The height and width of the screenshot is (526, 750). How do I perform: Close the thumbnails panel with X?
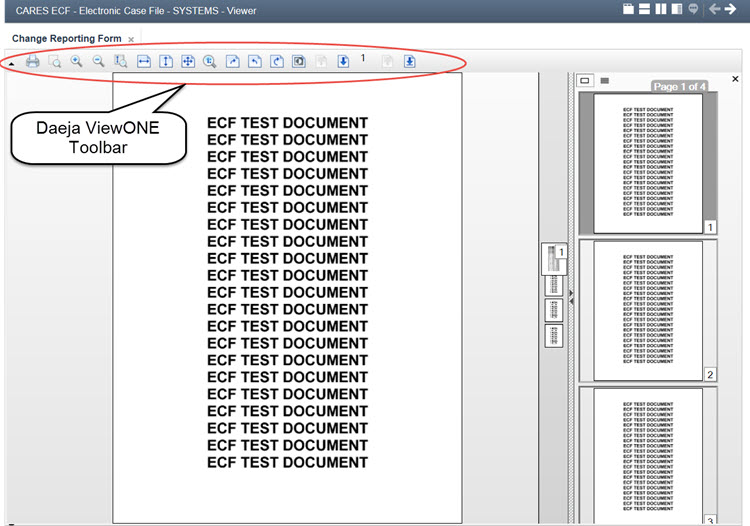(x=735, y=79)
